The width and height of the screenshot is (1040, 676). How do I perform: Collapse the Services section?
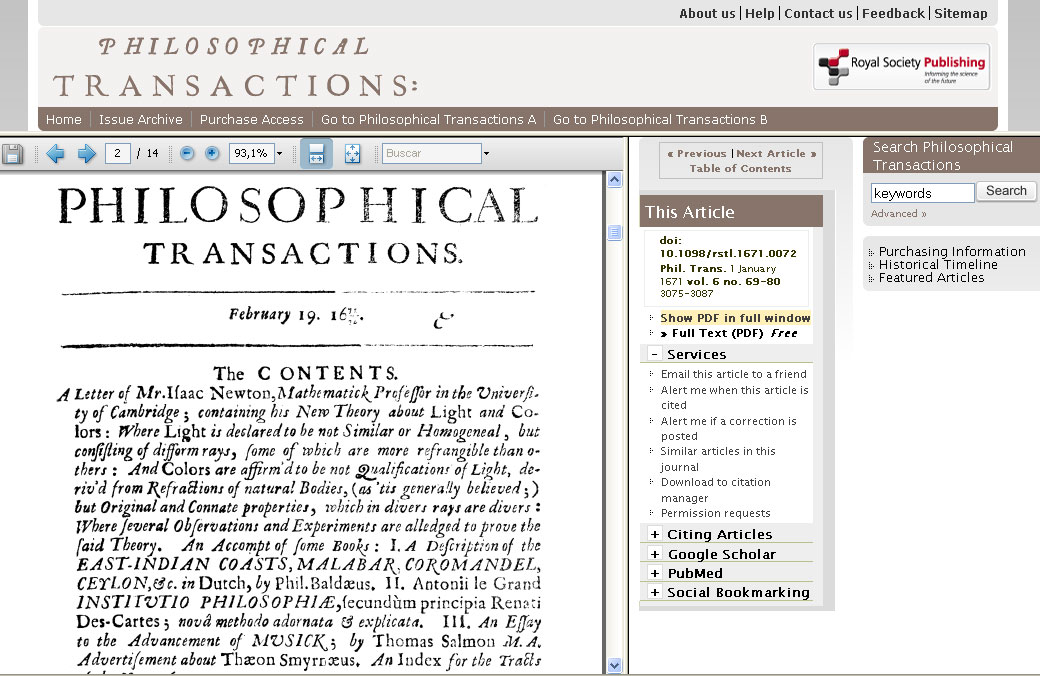[655, 354]
